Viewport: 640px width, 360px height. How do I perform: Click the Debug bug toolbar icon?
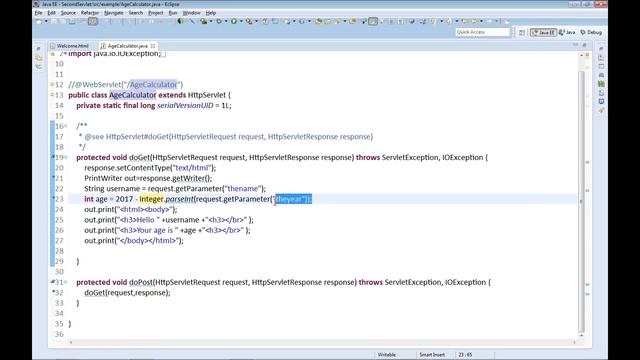pyautogui.click(x=219, y=21)
